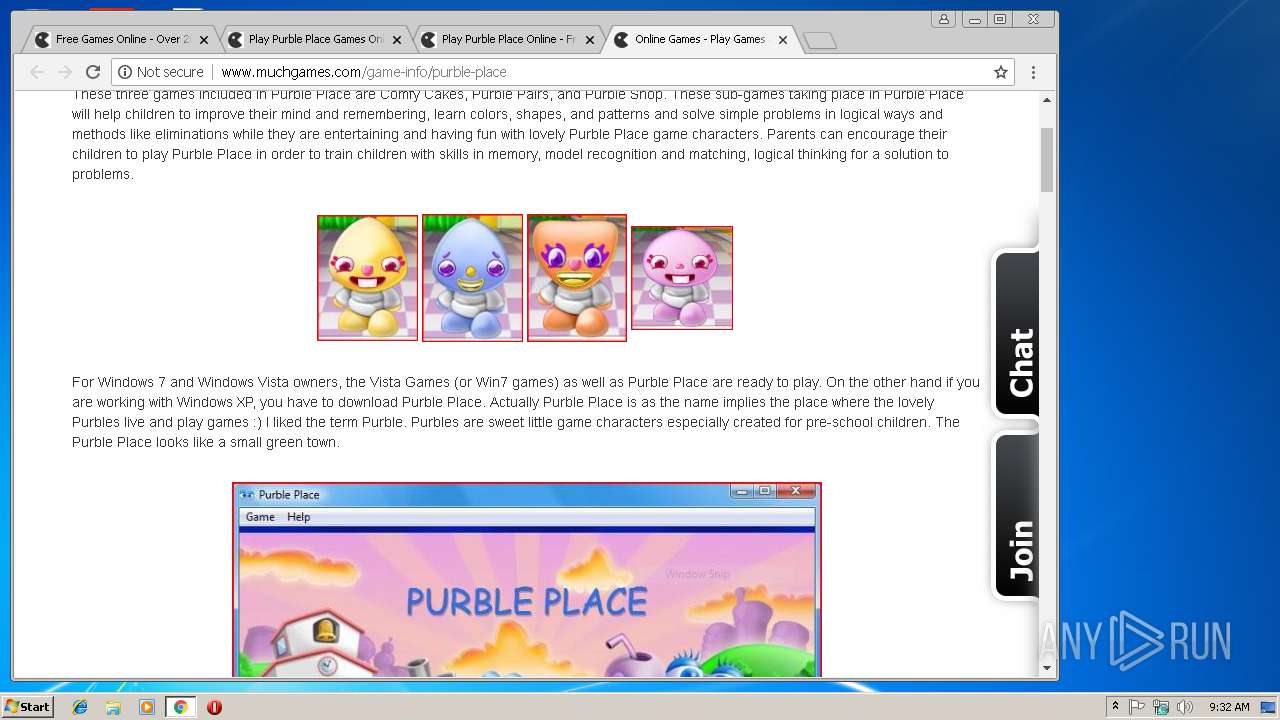Select the Chrome taskbar button
Viewport: 1280px width, 720px height.
180,707
